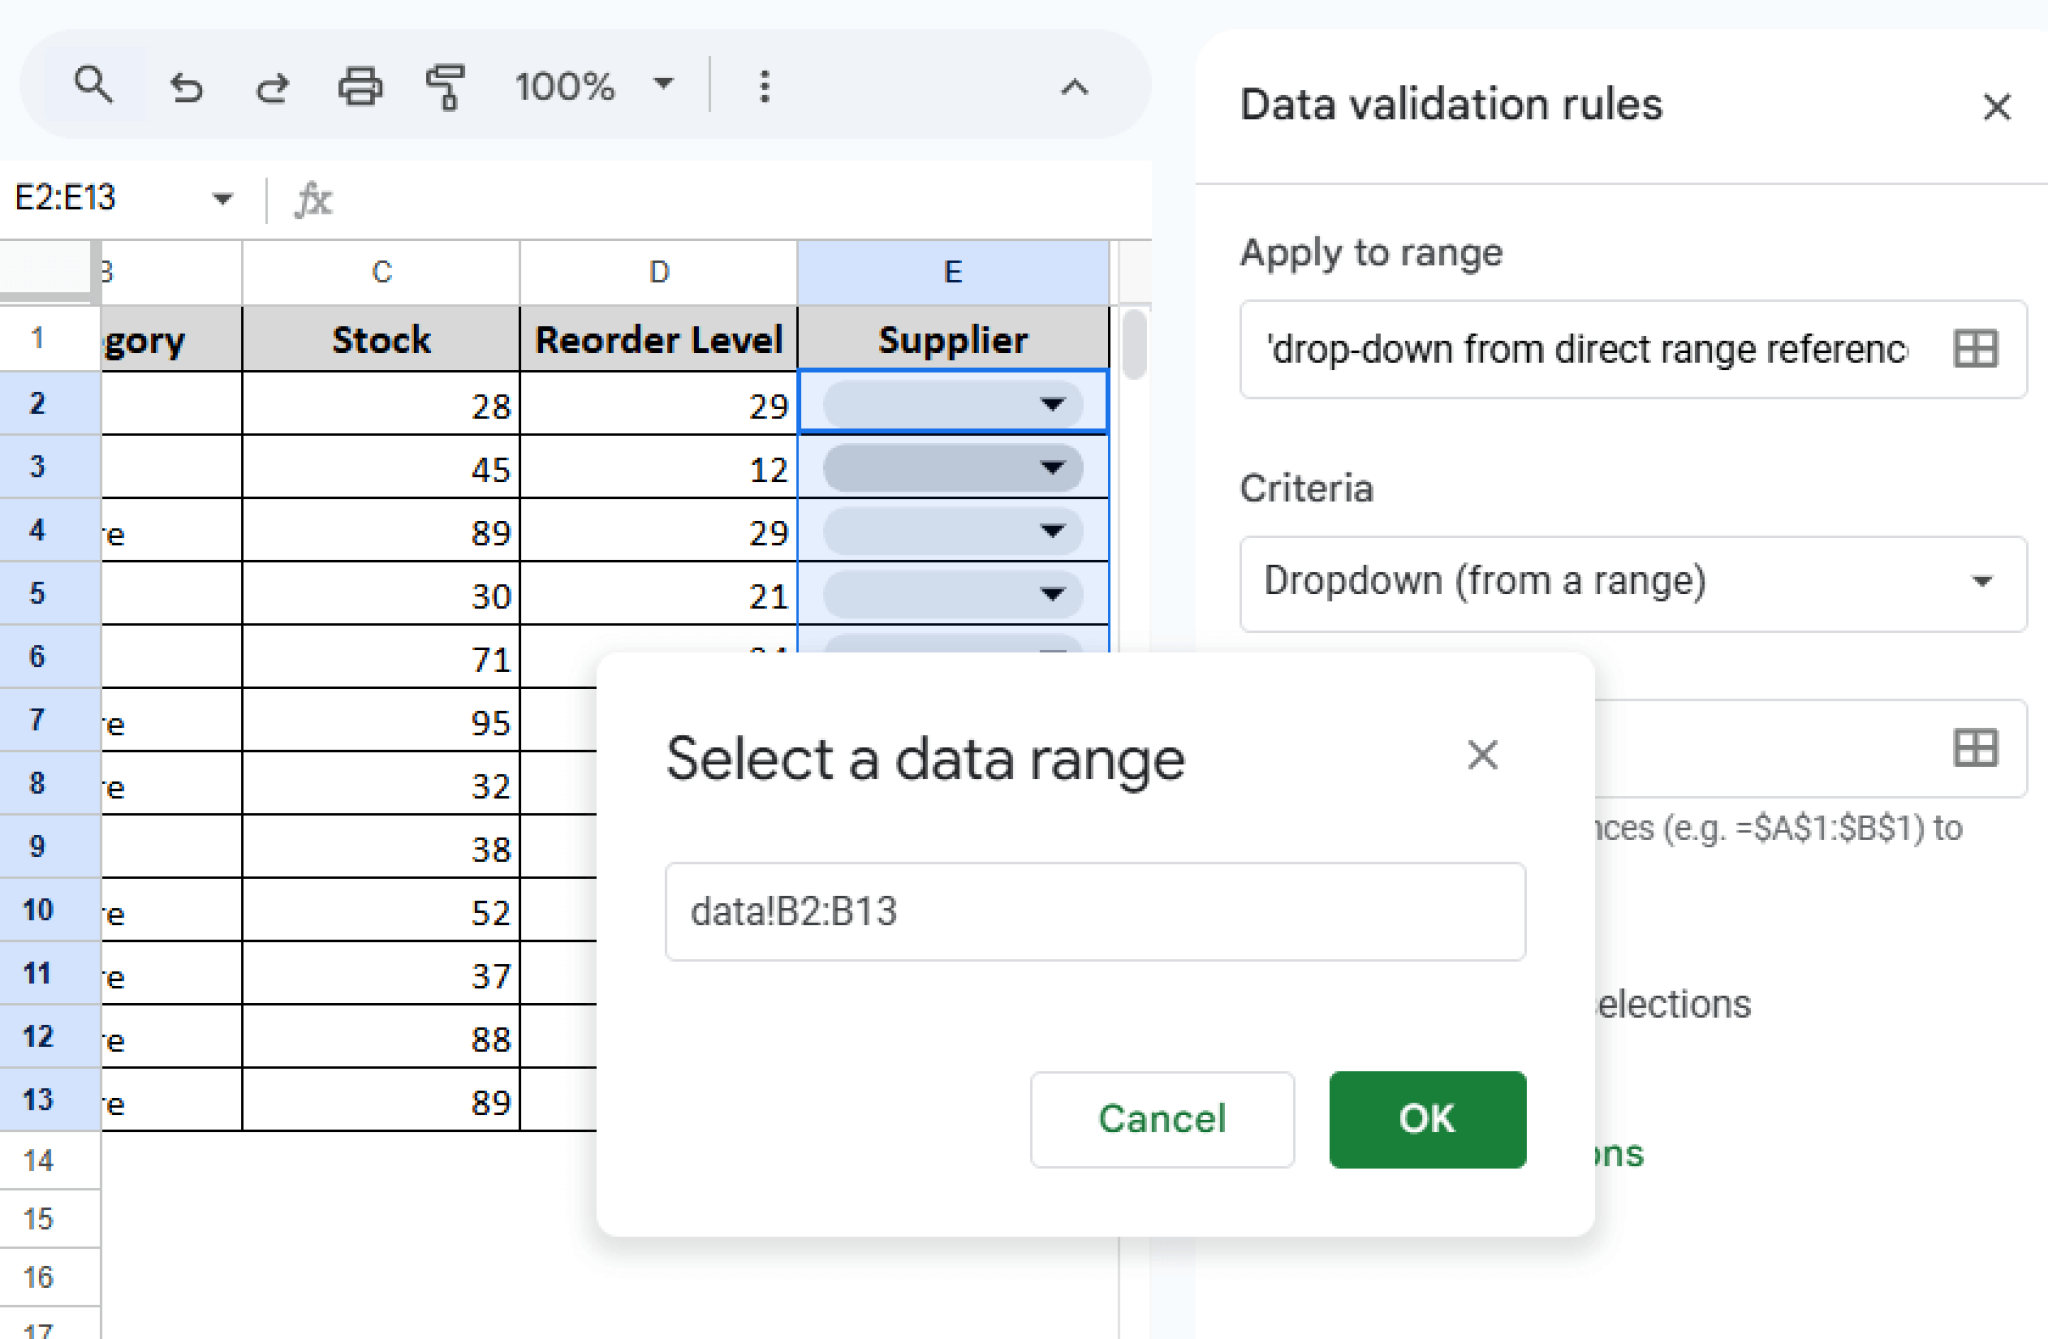
Task: Open the name box dropdown arrow
Action: pyautogui.click(x=222, y=199)
